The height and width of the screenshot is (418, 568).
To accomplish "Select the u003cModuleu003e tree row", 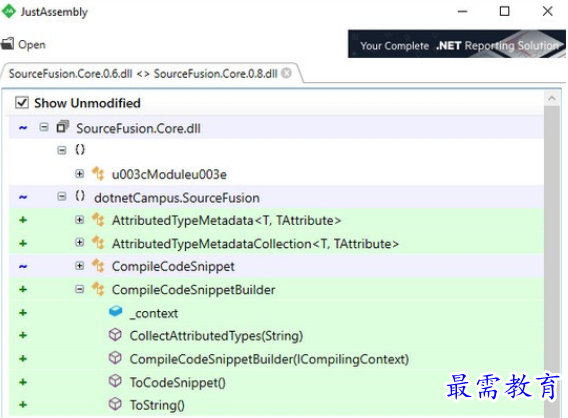I will tap(276, 174).
